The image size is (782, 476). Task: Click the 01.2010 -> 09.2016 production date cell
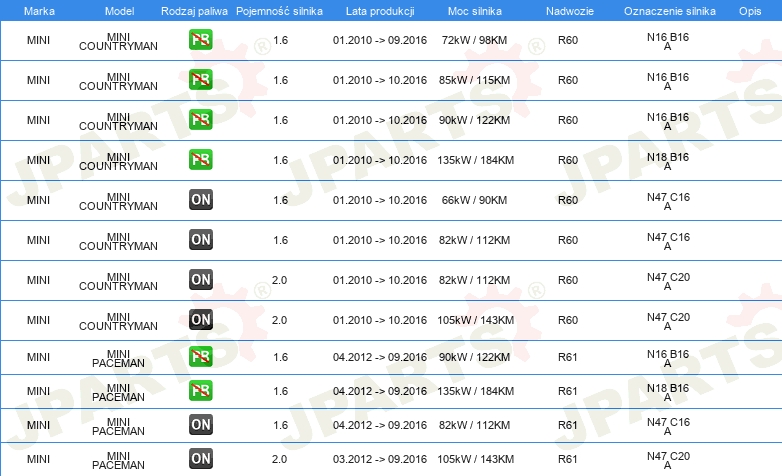(x=380, y=40)
